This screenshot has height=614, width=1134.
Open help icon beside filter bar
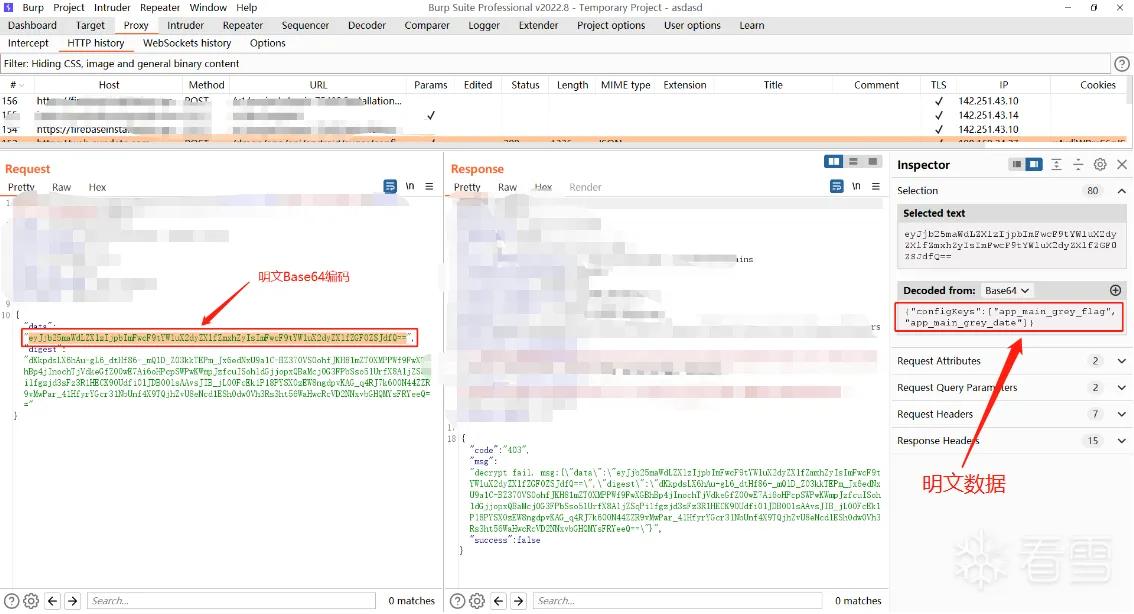coord(1121,64)
